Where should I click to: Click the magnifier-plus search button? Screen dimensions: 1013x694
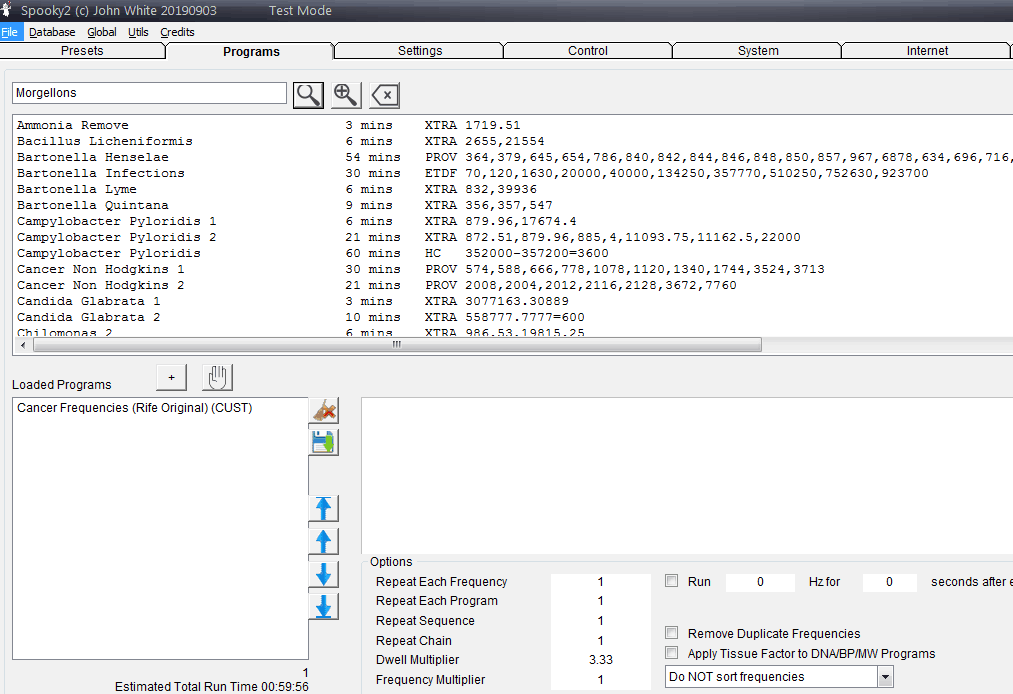tap(346, 95)
